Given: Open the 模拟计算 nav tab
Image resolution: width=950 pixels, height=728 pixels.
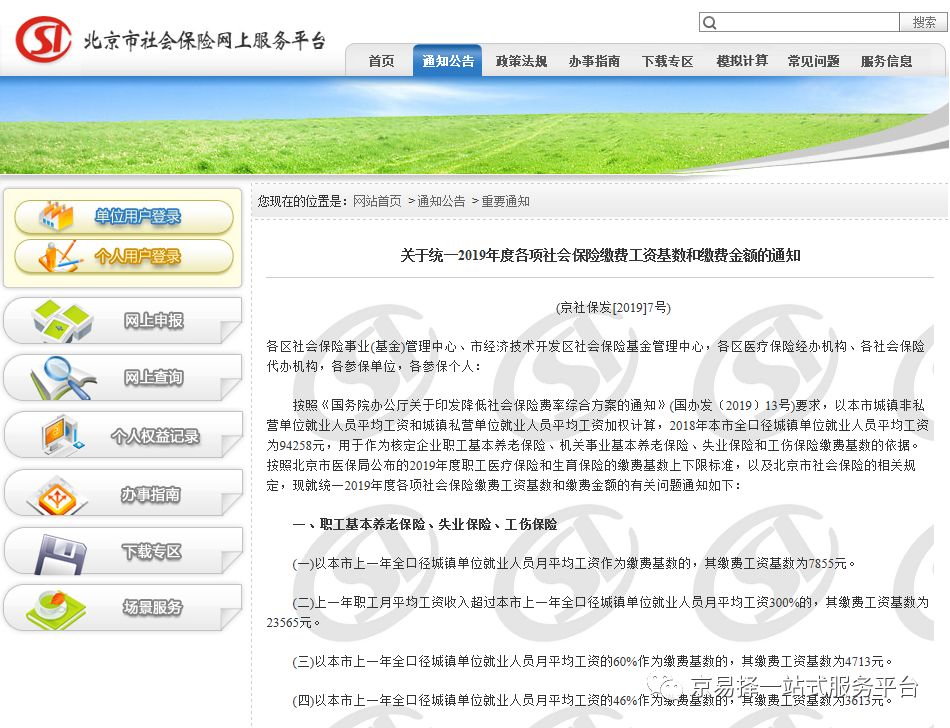Looking at the screenshot, I should [742, 61].
